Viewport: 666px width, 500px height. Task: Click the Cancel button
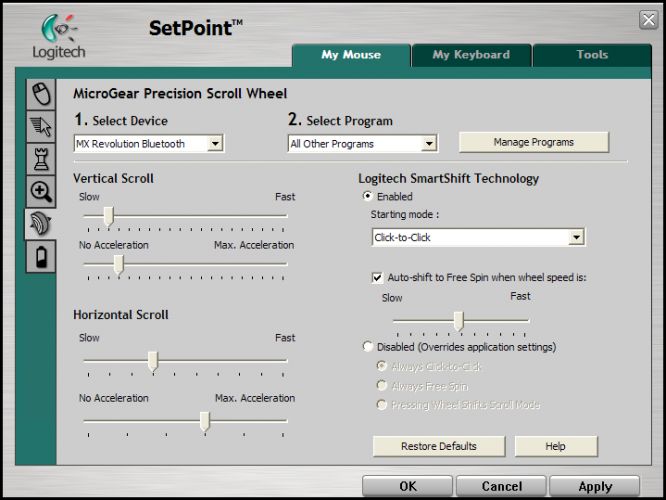pyautogui.click(x=502, y=486)
